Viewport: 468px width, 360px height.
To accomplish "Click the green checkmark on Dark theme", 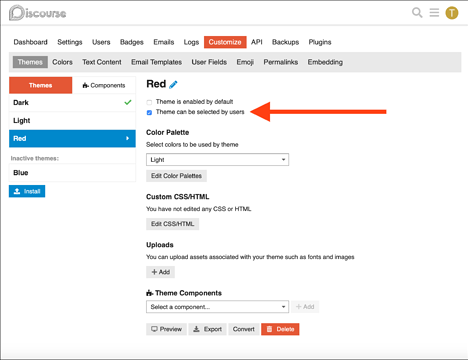I will point(128,102).
